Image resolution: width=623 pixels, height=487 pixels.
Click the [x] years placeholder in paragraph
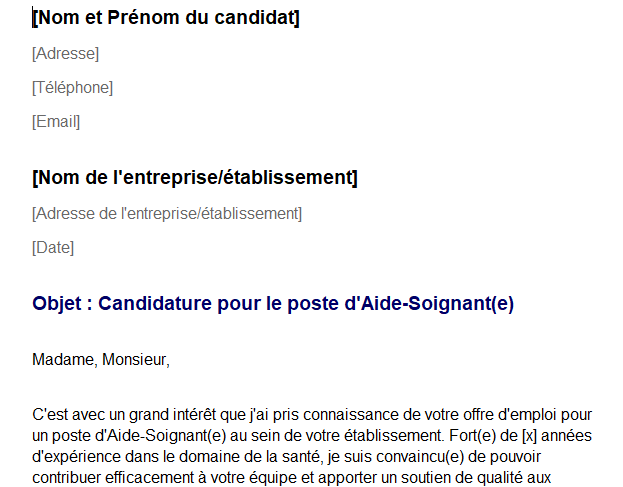coord(530,436)
